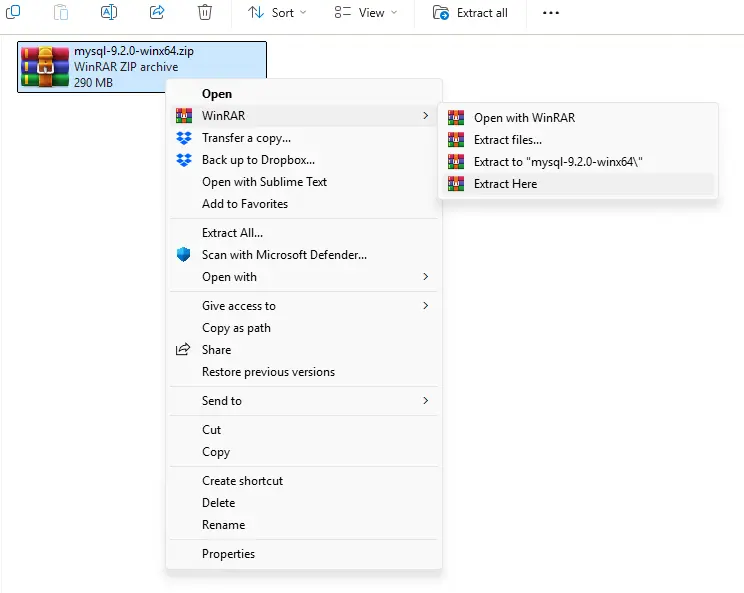Image resolution: width=744 pixels, height=593 pixels.
Task: Click the Paste clipboard icon in toolbar
Action: pos(61,12)
